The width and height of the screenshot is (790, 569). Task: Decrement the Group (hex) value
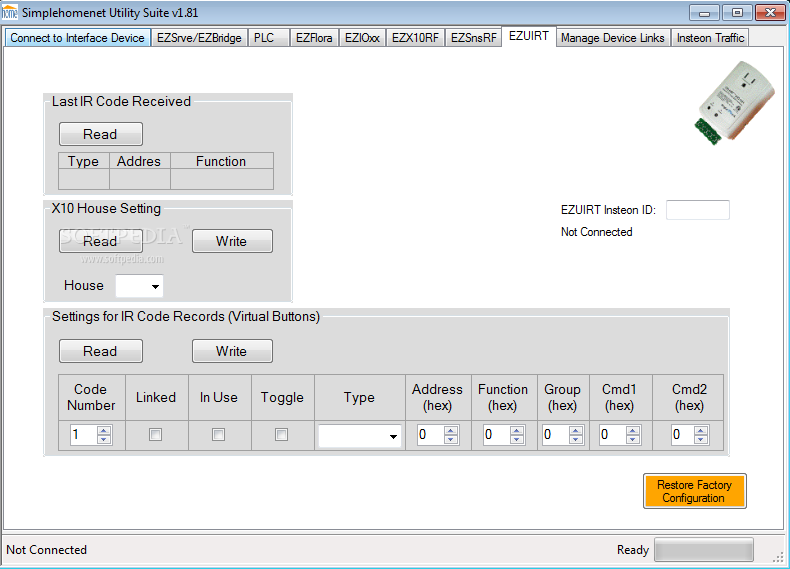(x=576, y=439)
